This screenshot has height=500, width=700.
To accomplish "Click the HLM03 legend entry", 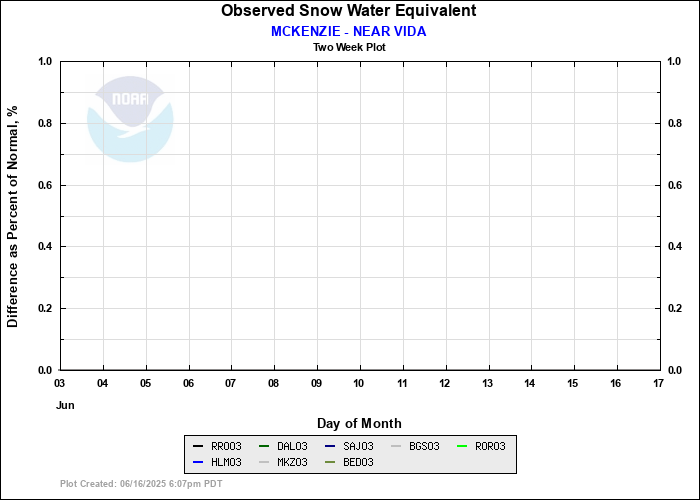I will point(217,462).
